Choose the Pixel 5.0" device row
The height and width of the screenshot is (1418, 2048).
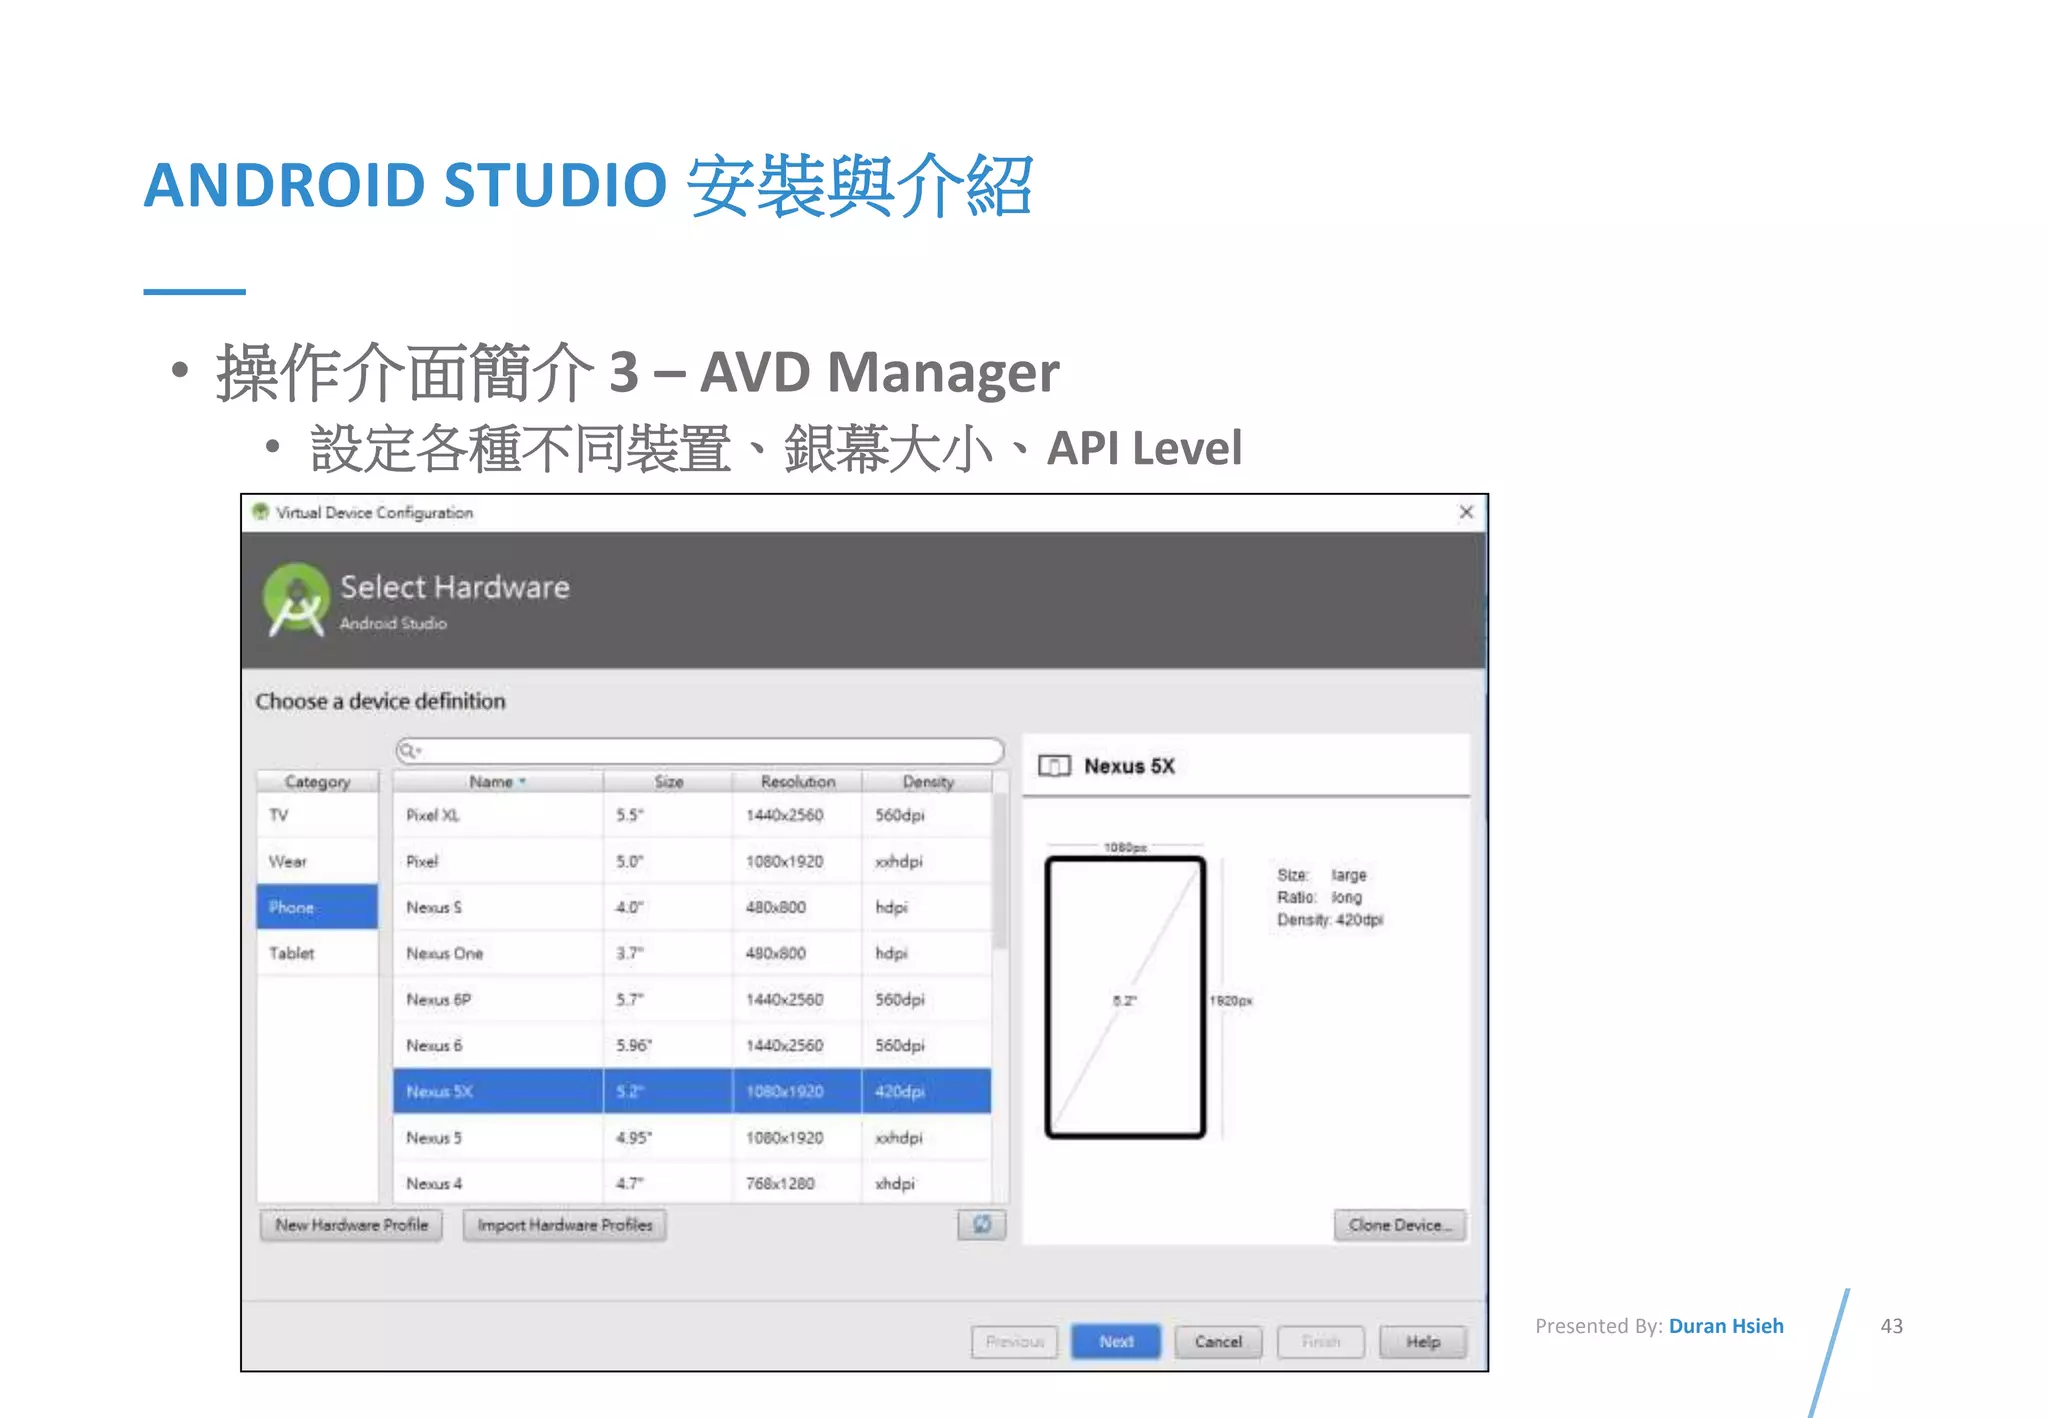(x=692, y=861)
